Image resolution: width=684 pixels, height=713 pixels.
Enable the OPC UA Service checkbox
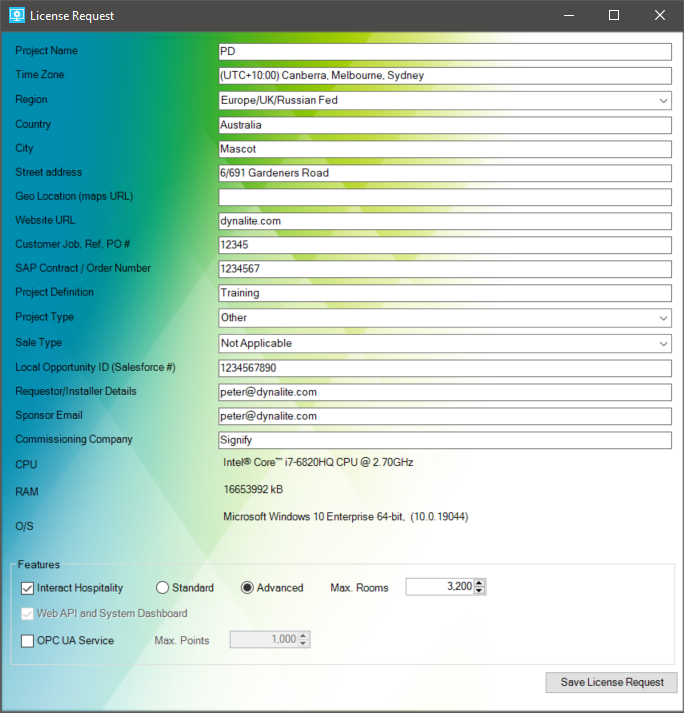pyautogui.click(x=27, y=641)
